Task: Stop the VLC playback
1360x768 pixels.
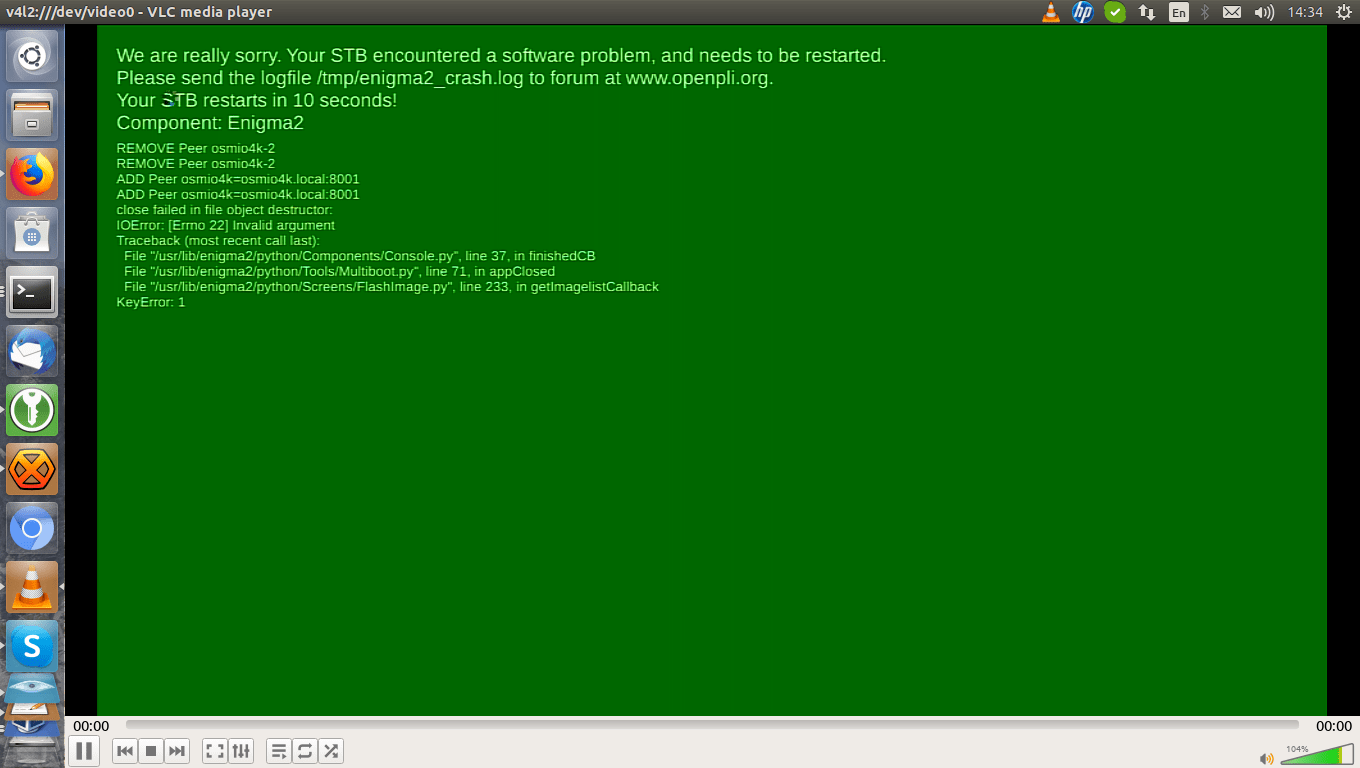Action: [x=151, y=751]
